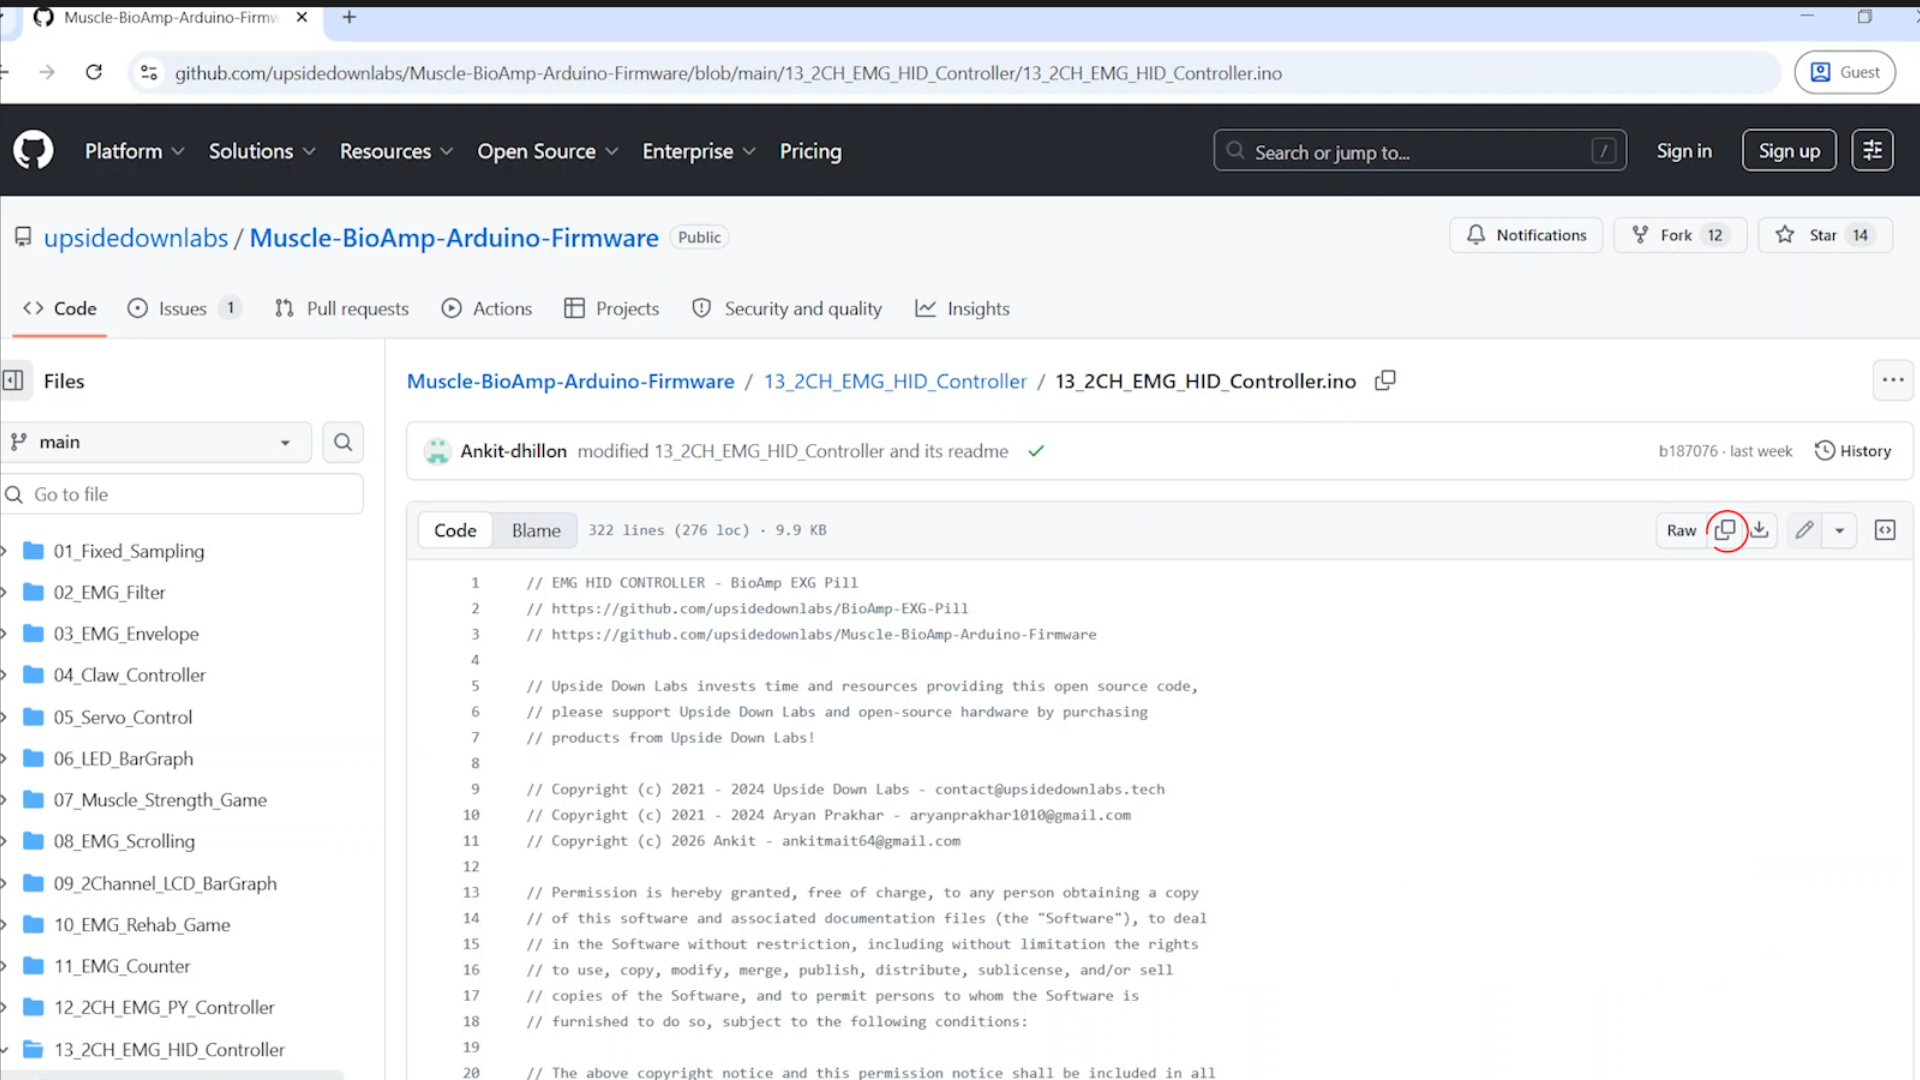
Task: Open a new browser tab
Action: coord(349,17)
